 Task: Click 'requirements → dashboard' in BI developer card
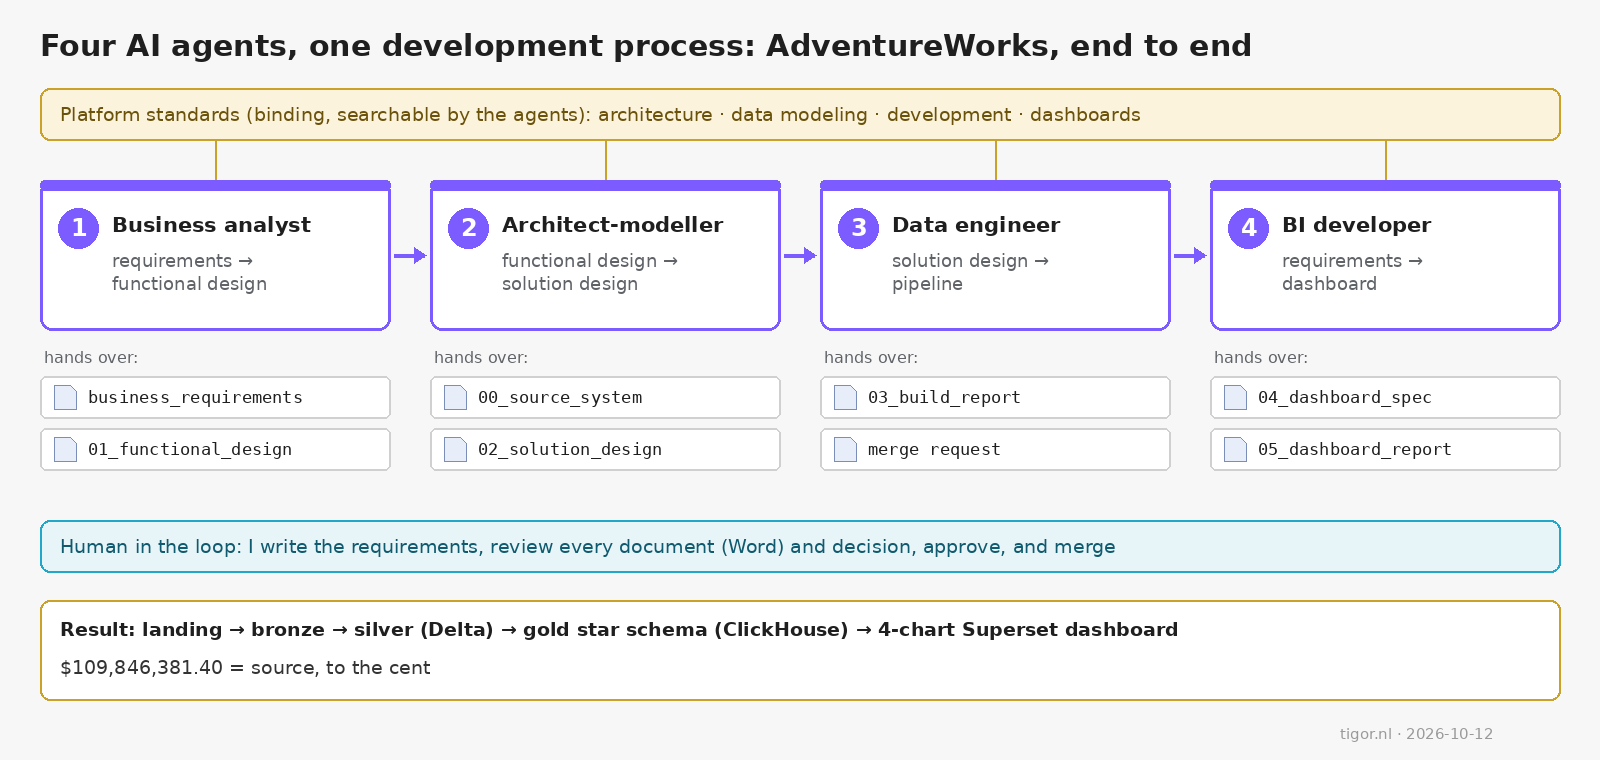pos(1352,272)
